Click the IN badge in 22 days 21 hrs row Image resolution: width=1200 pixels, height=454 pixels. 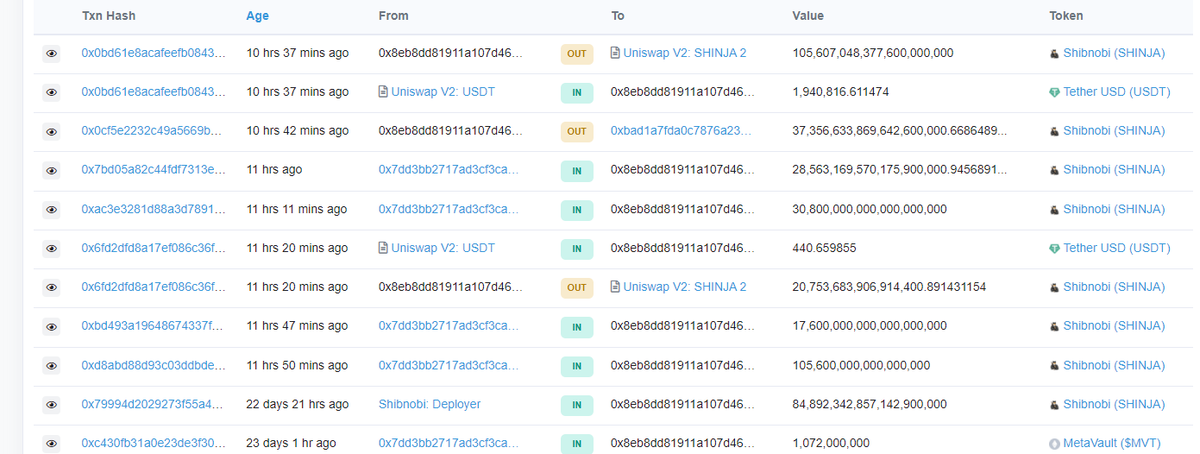(577, 404)
